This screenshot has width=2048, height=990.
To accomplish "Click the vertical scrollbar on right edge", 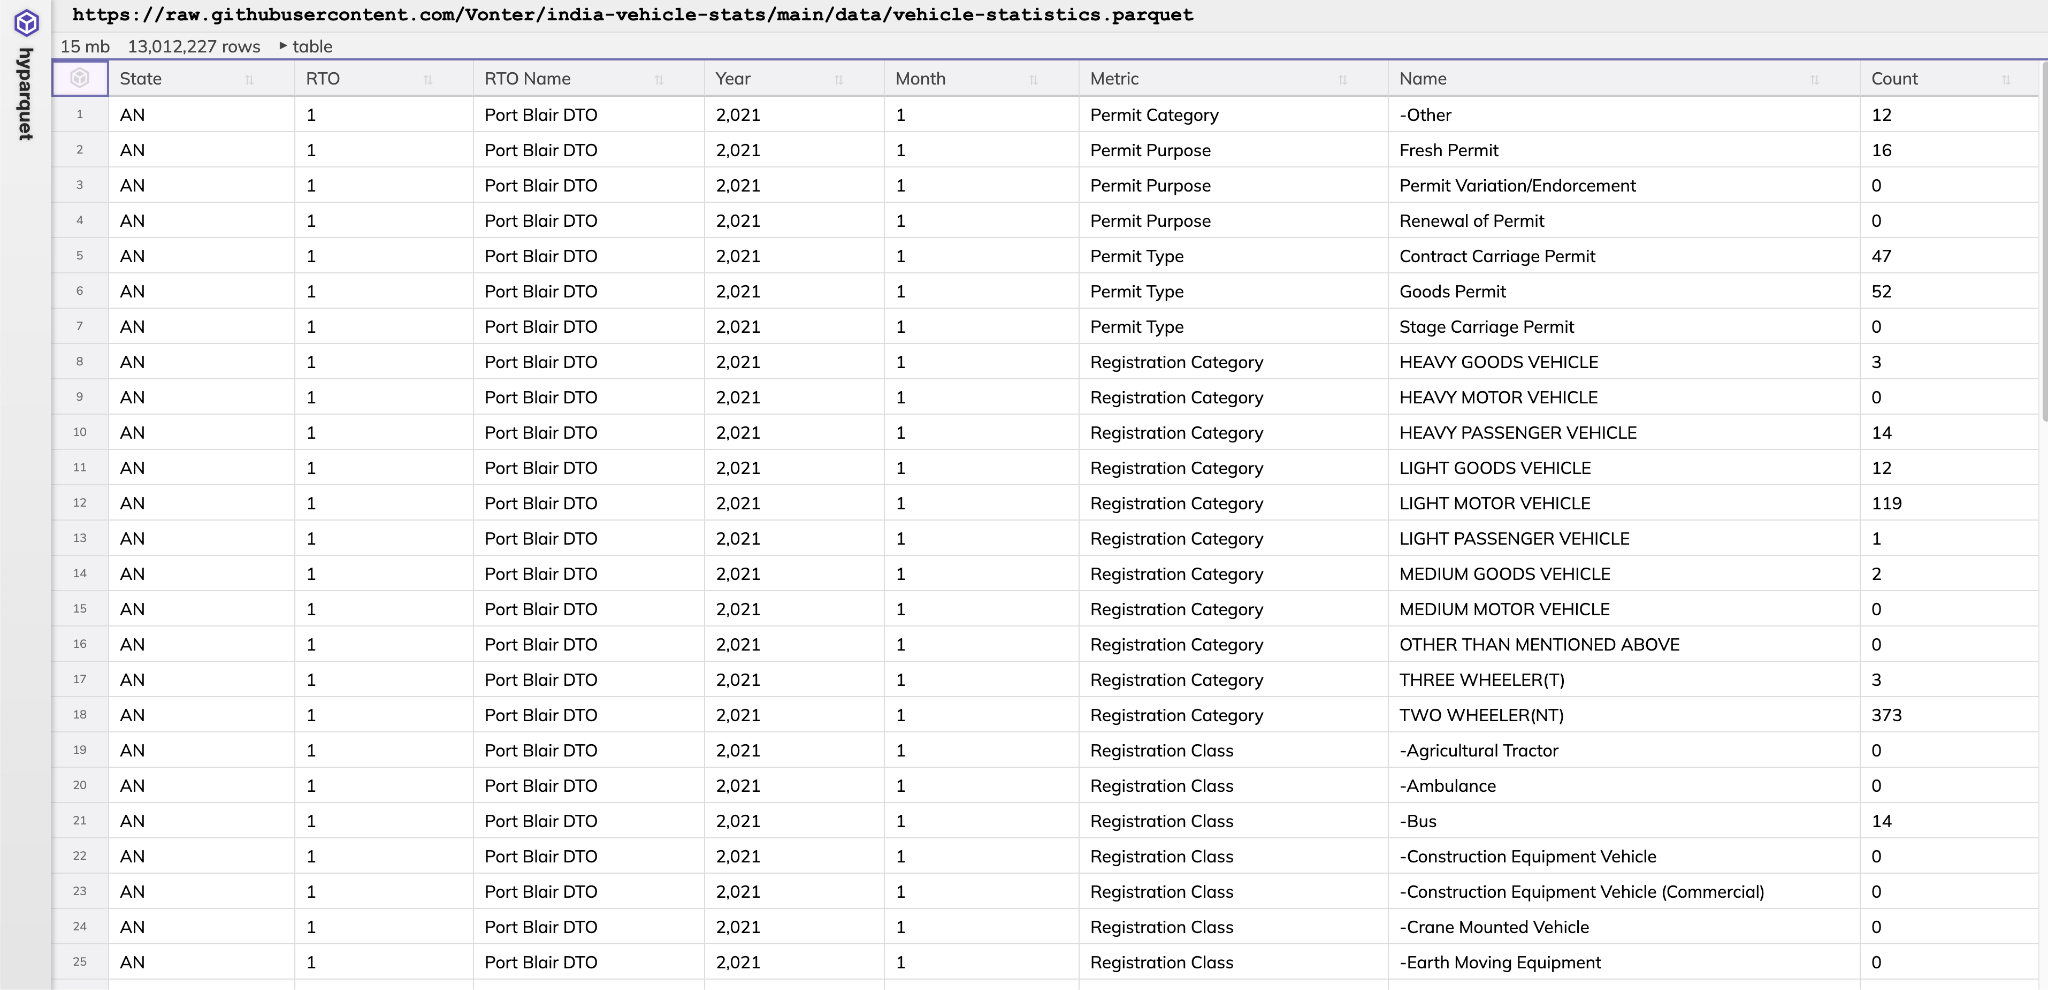I will 2043,240.
